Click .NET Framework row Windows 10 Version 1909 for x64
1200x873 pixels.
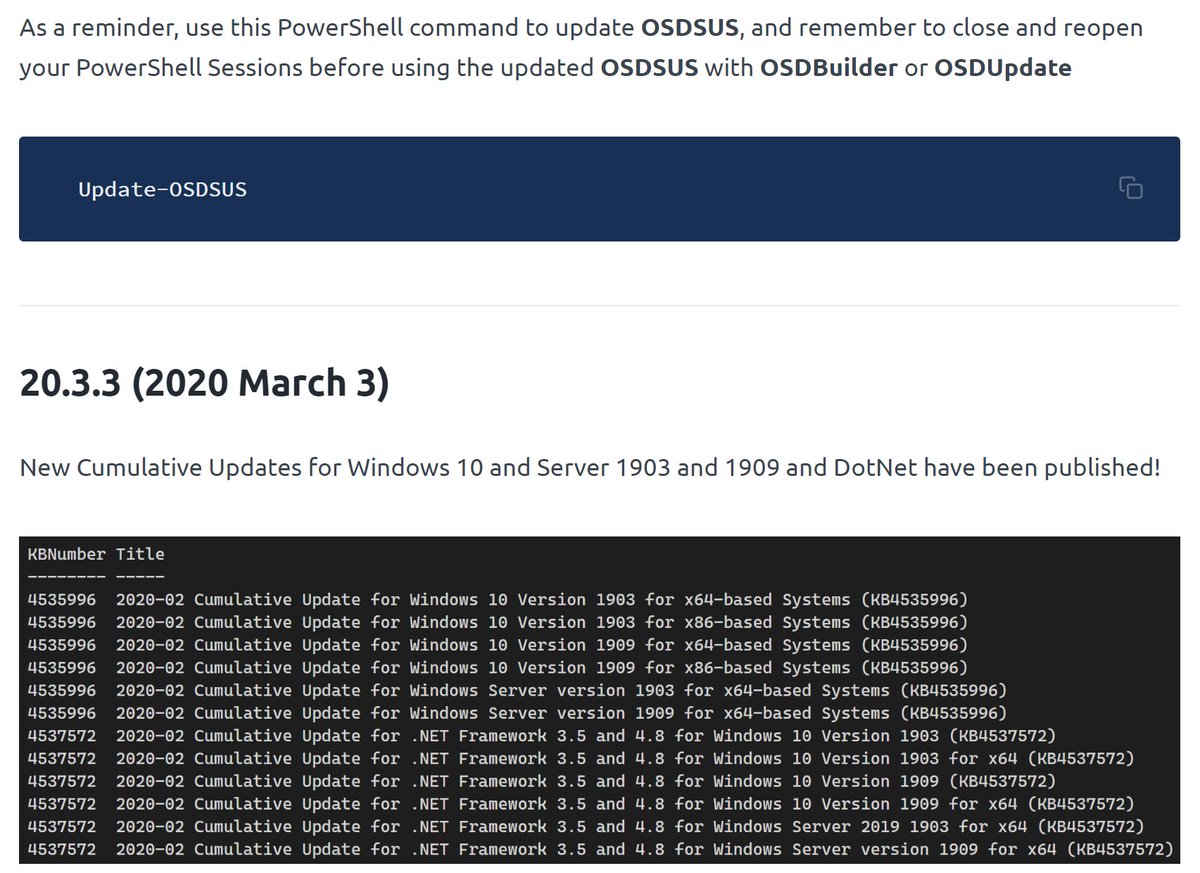click(x=581, y=804)
